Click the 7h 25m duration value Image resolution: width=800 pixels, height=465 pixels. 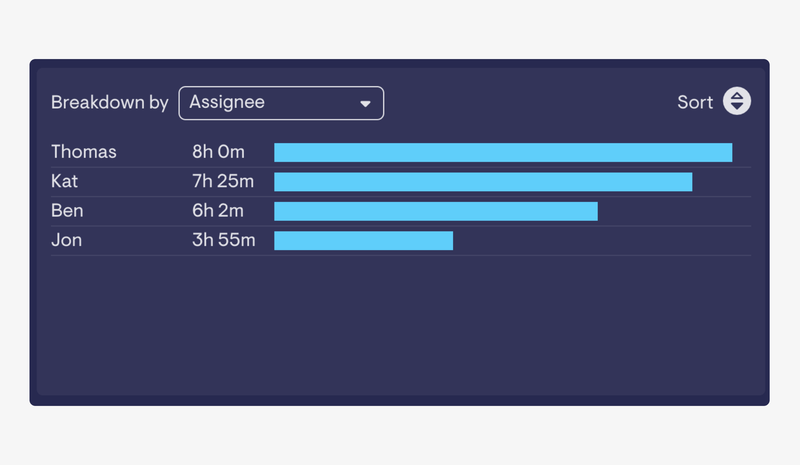point(223,181)
